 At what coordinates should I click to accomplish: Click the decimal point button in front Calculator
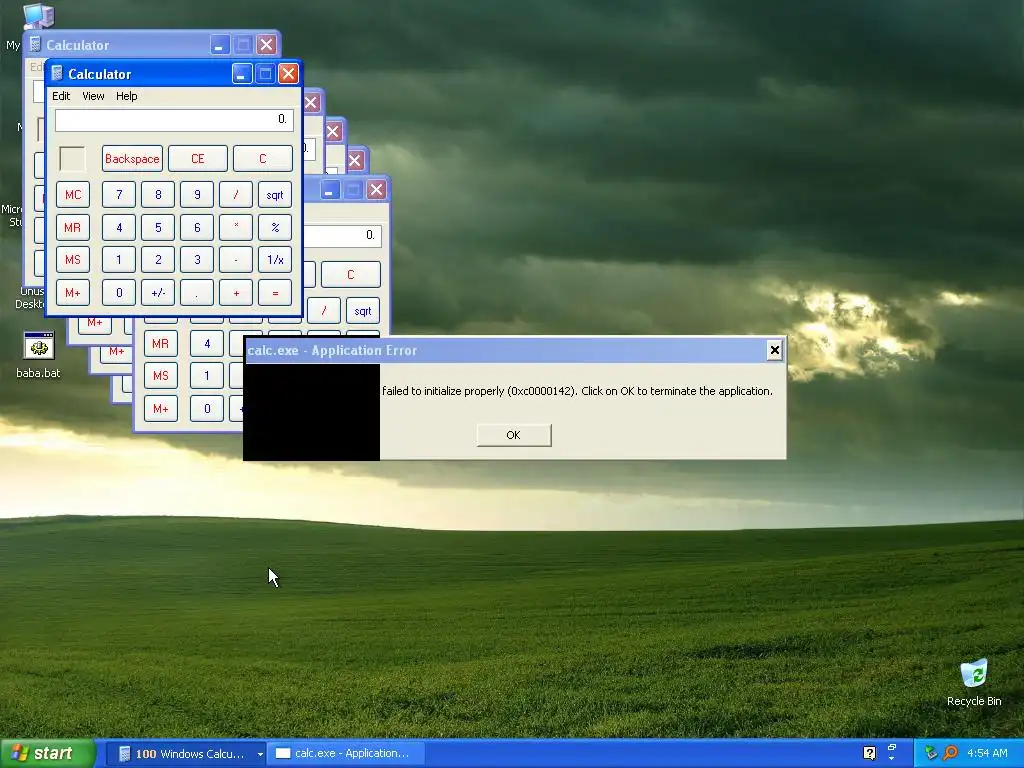197,293
